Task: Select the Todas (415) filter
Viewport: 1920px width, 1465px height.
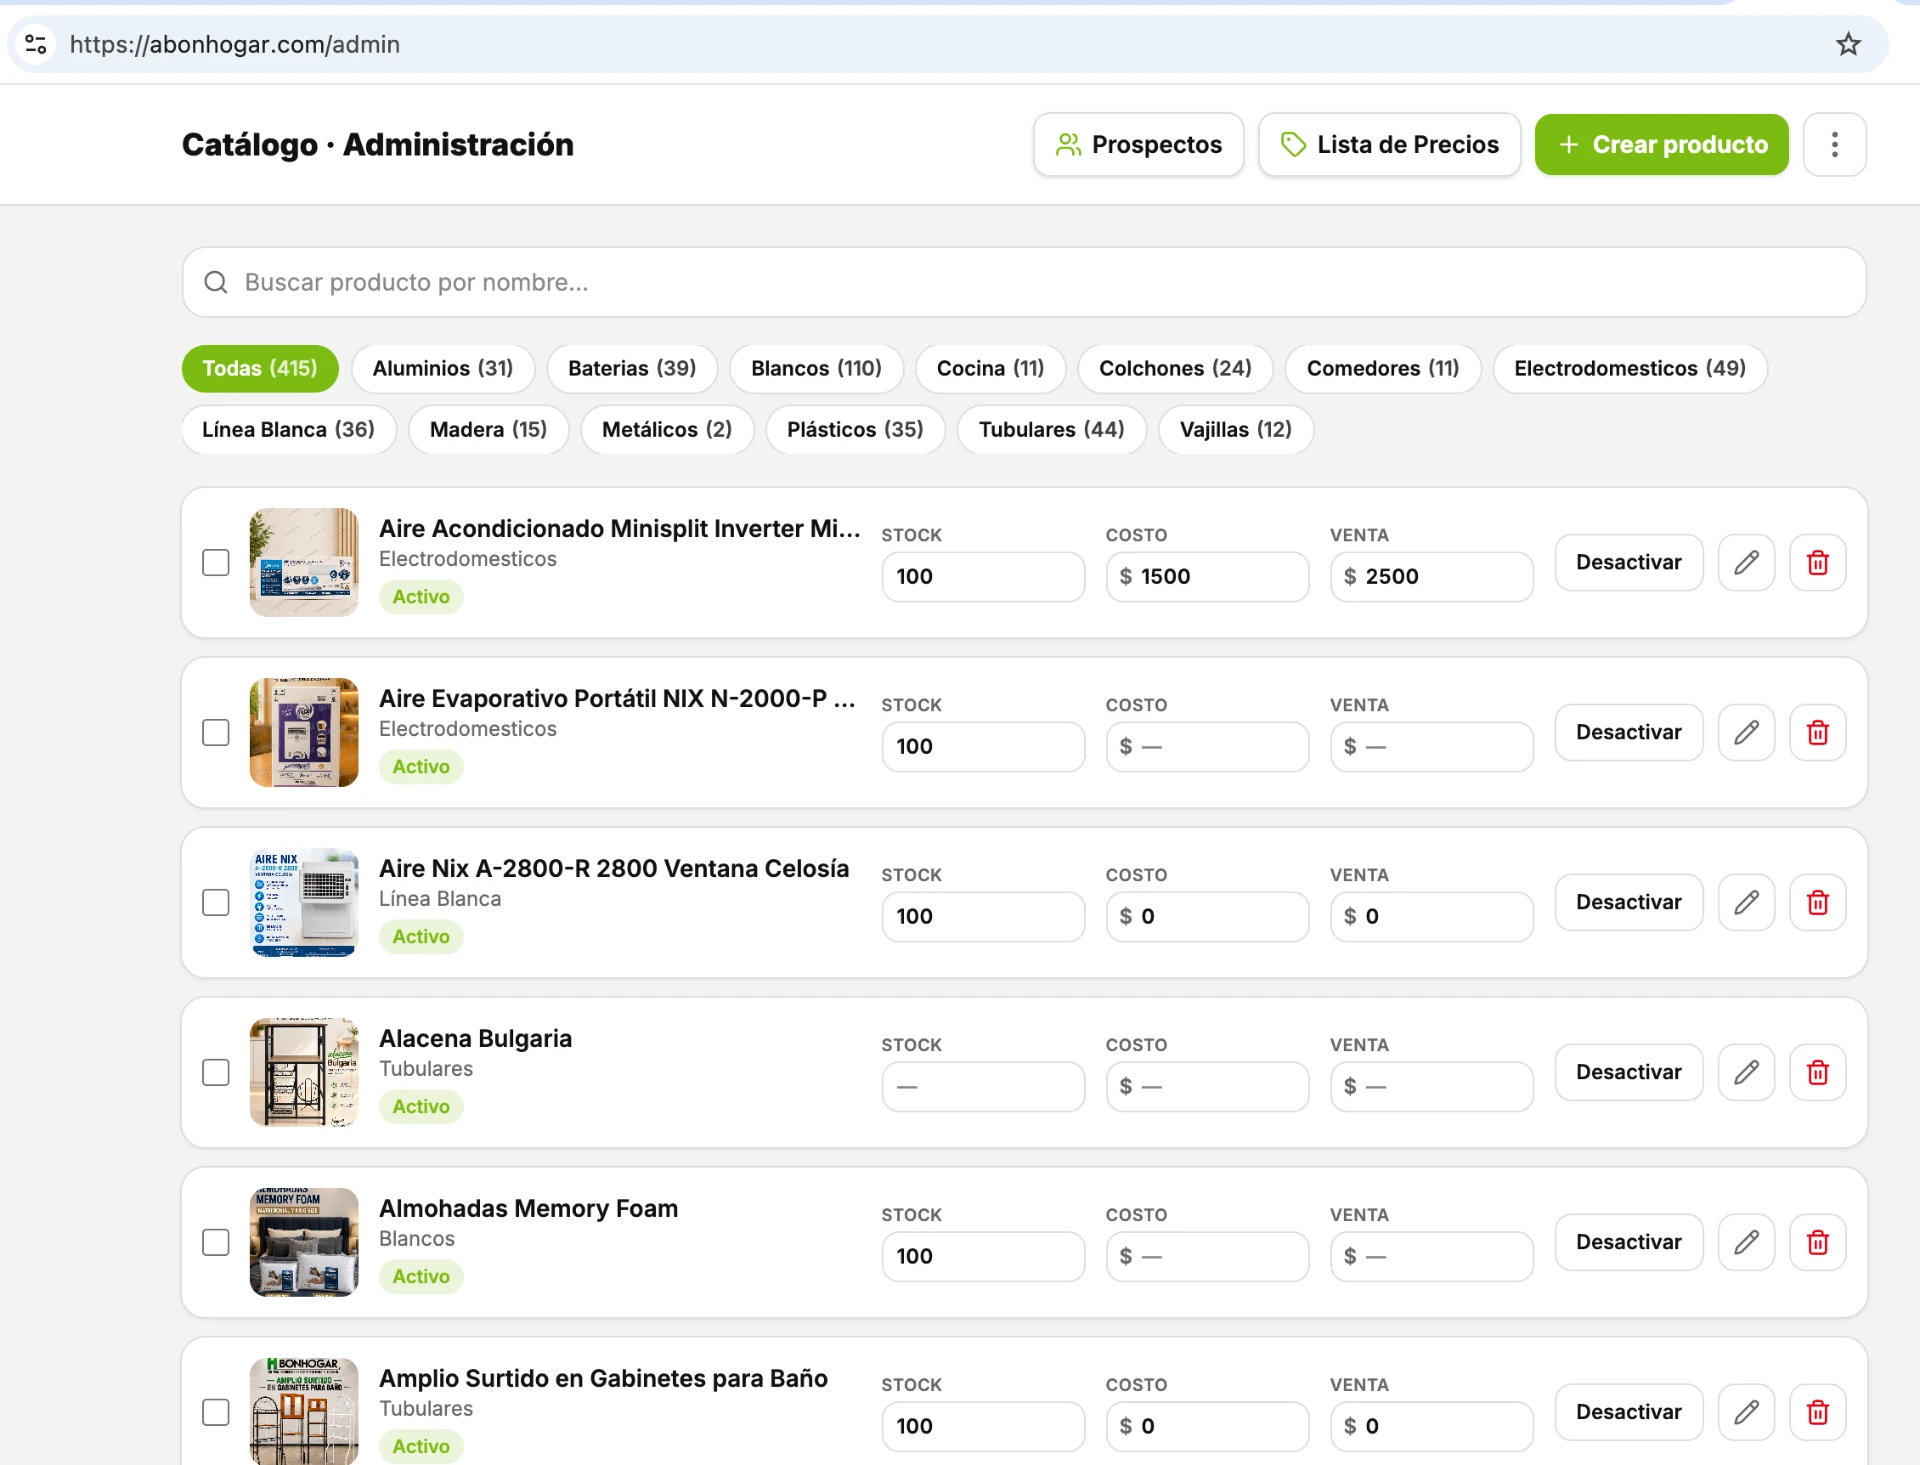Action: (x=260, y=368)
